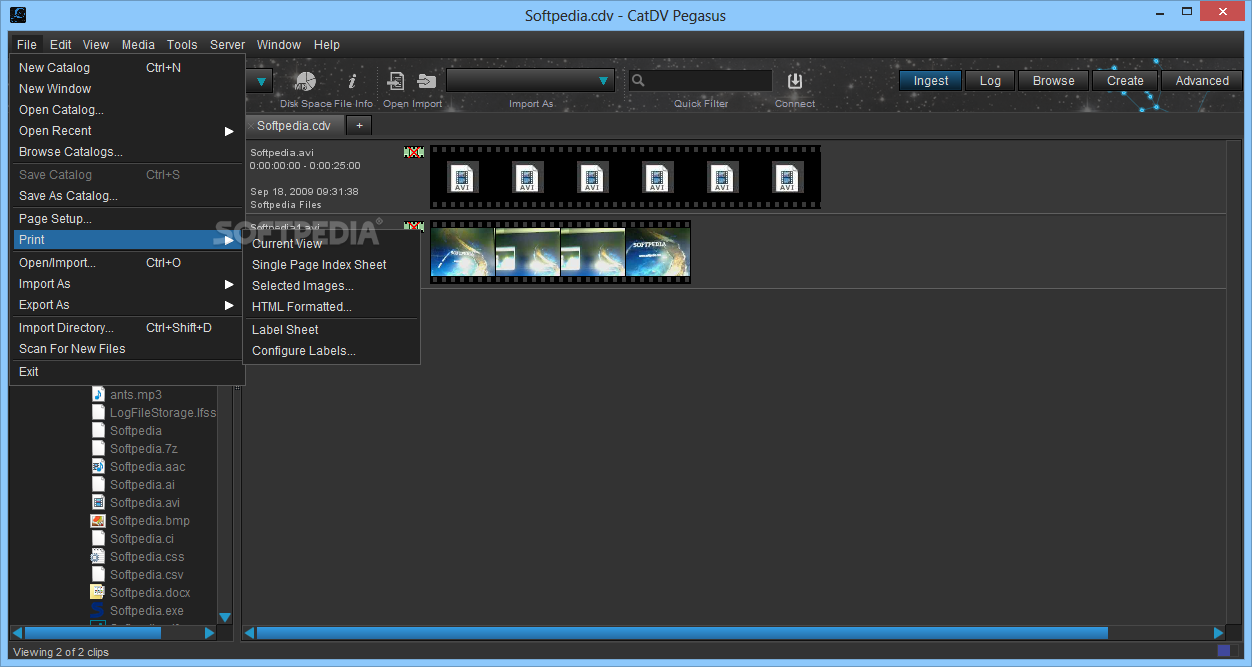Click the Import toolbar icon
This screenshot has height=667, width=1252.
point(427,81)
